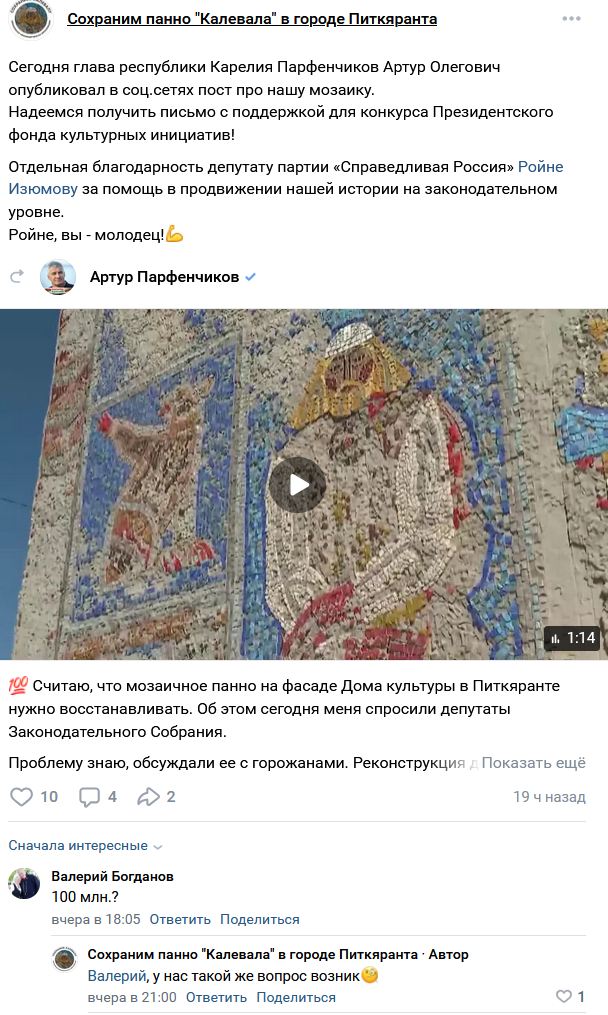Screen dimensions: 608x1015
Task: Open Артур Парфенчиков's profile picture
Action: pyautogui.click(x=58, y=277)
